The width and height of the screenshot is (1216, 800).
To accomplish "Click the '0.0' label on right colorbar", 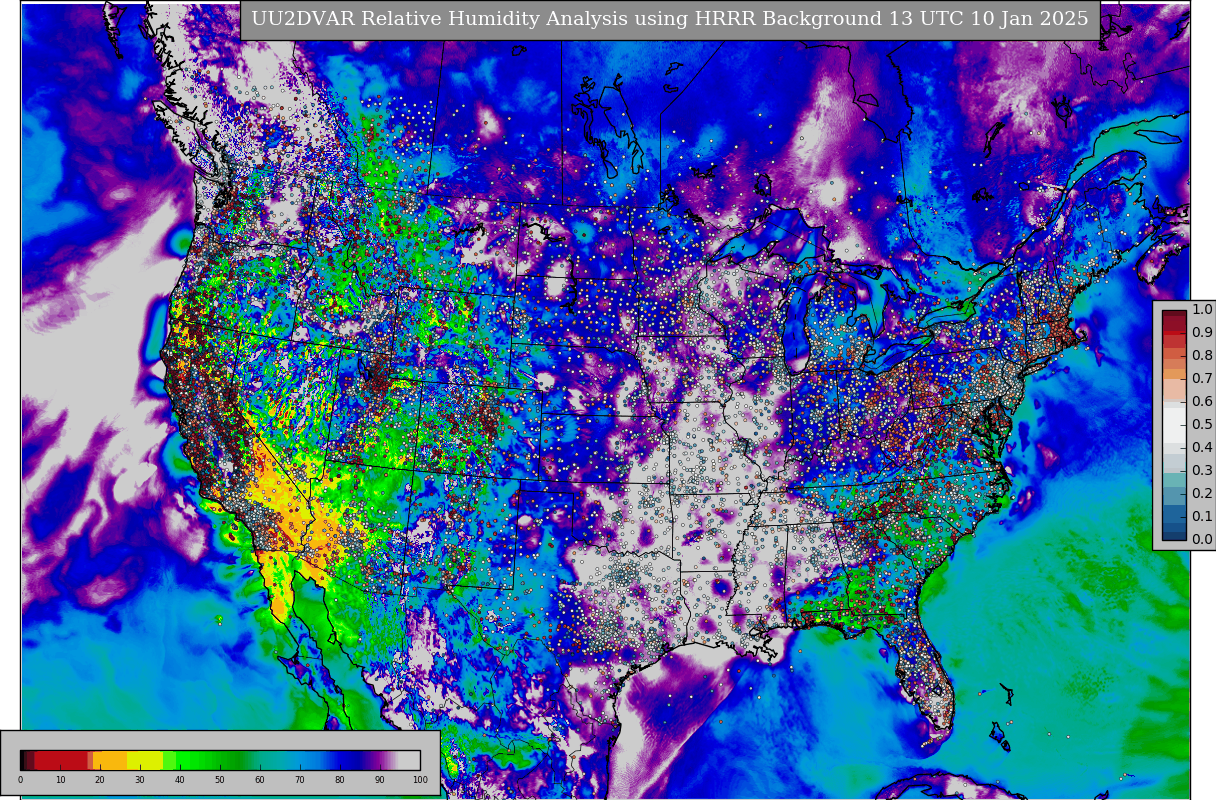I will tap(1202, 540).
